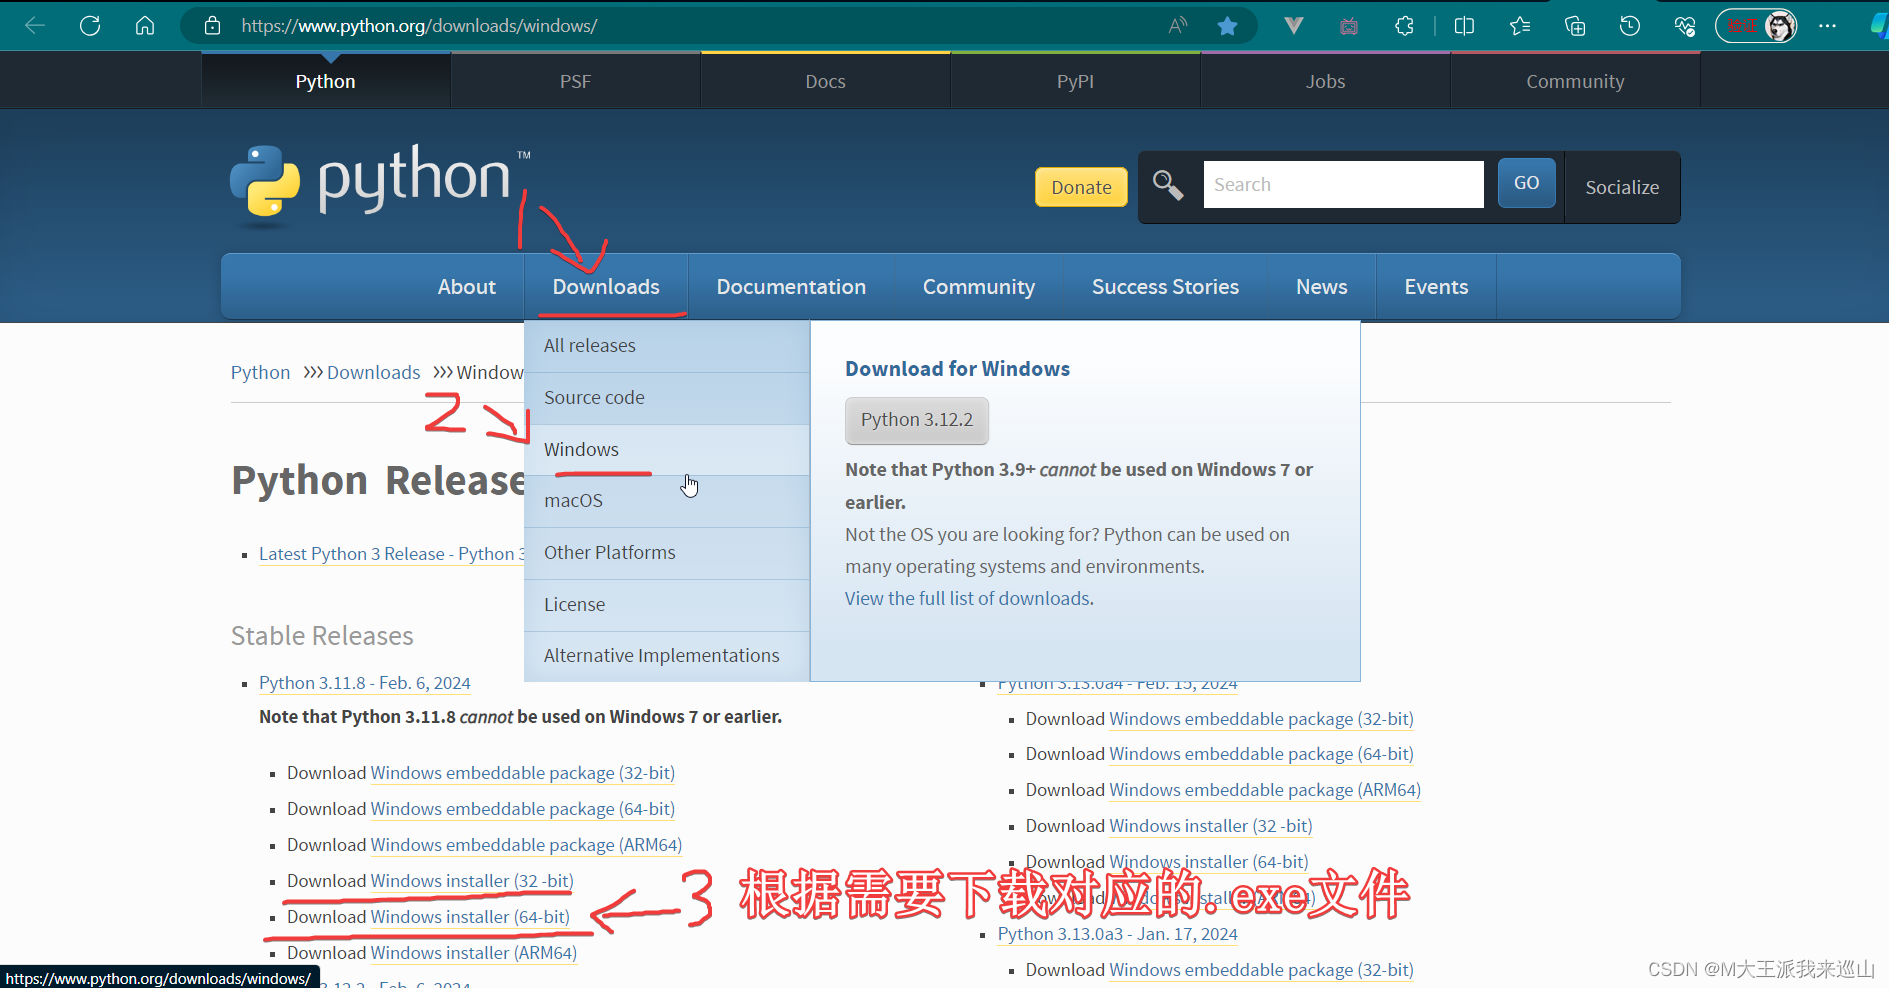This screenshot has height=988, width=1889.
Task: Go to browser home page icon
Action: point(145,26)
